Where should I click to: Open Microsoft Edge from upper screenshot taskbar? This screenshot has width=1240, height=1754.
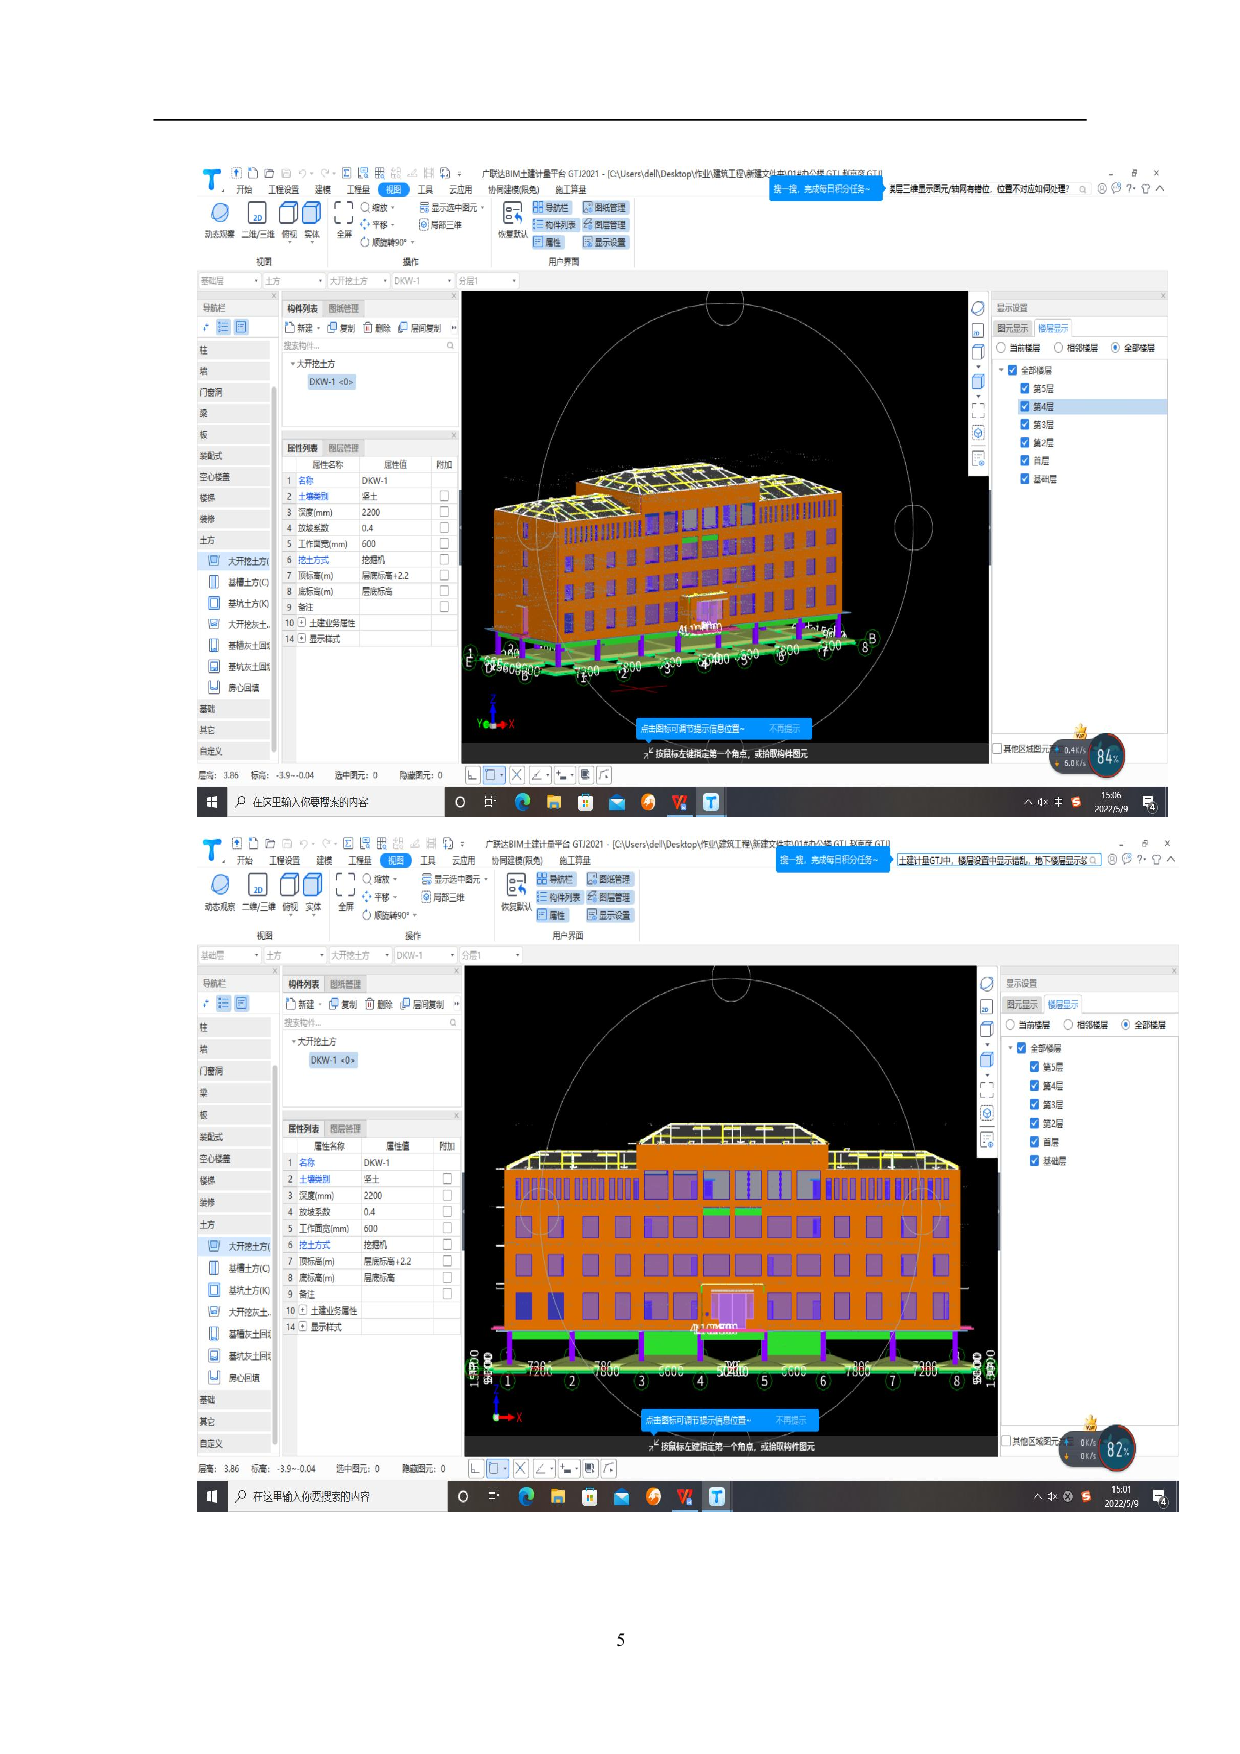click(522, 802)
